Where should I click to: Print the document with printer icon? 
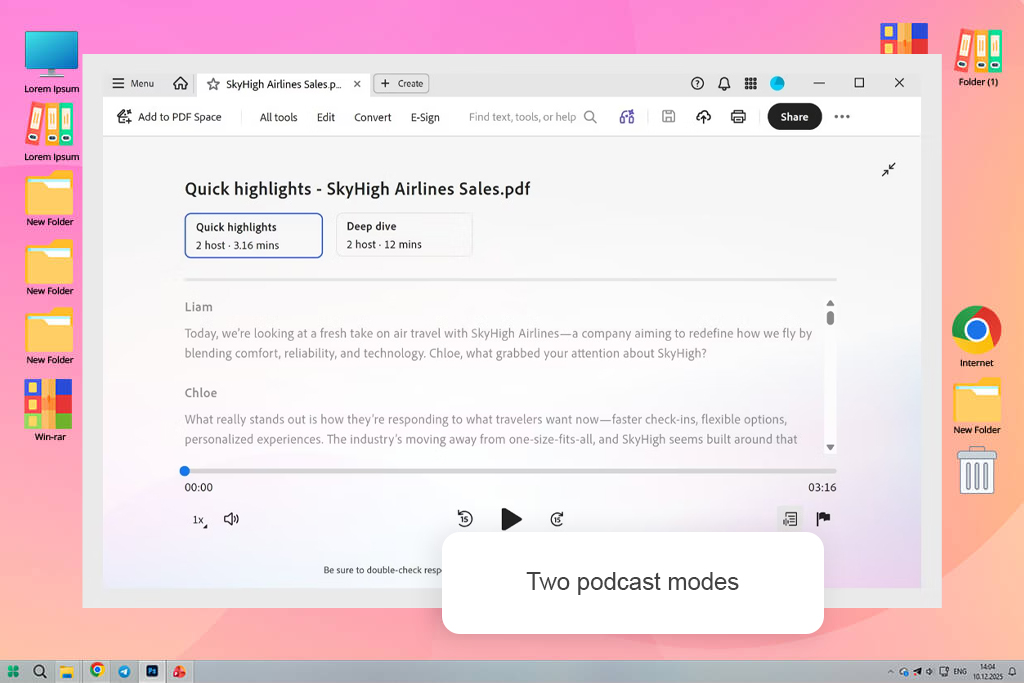click(x=738, y=117)
